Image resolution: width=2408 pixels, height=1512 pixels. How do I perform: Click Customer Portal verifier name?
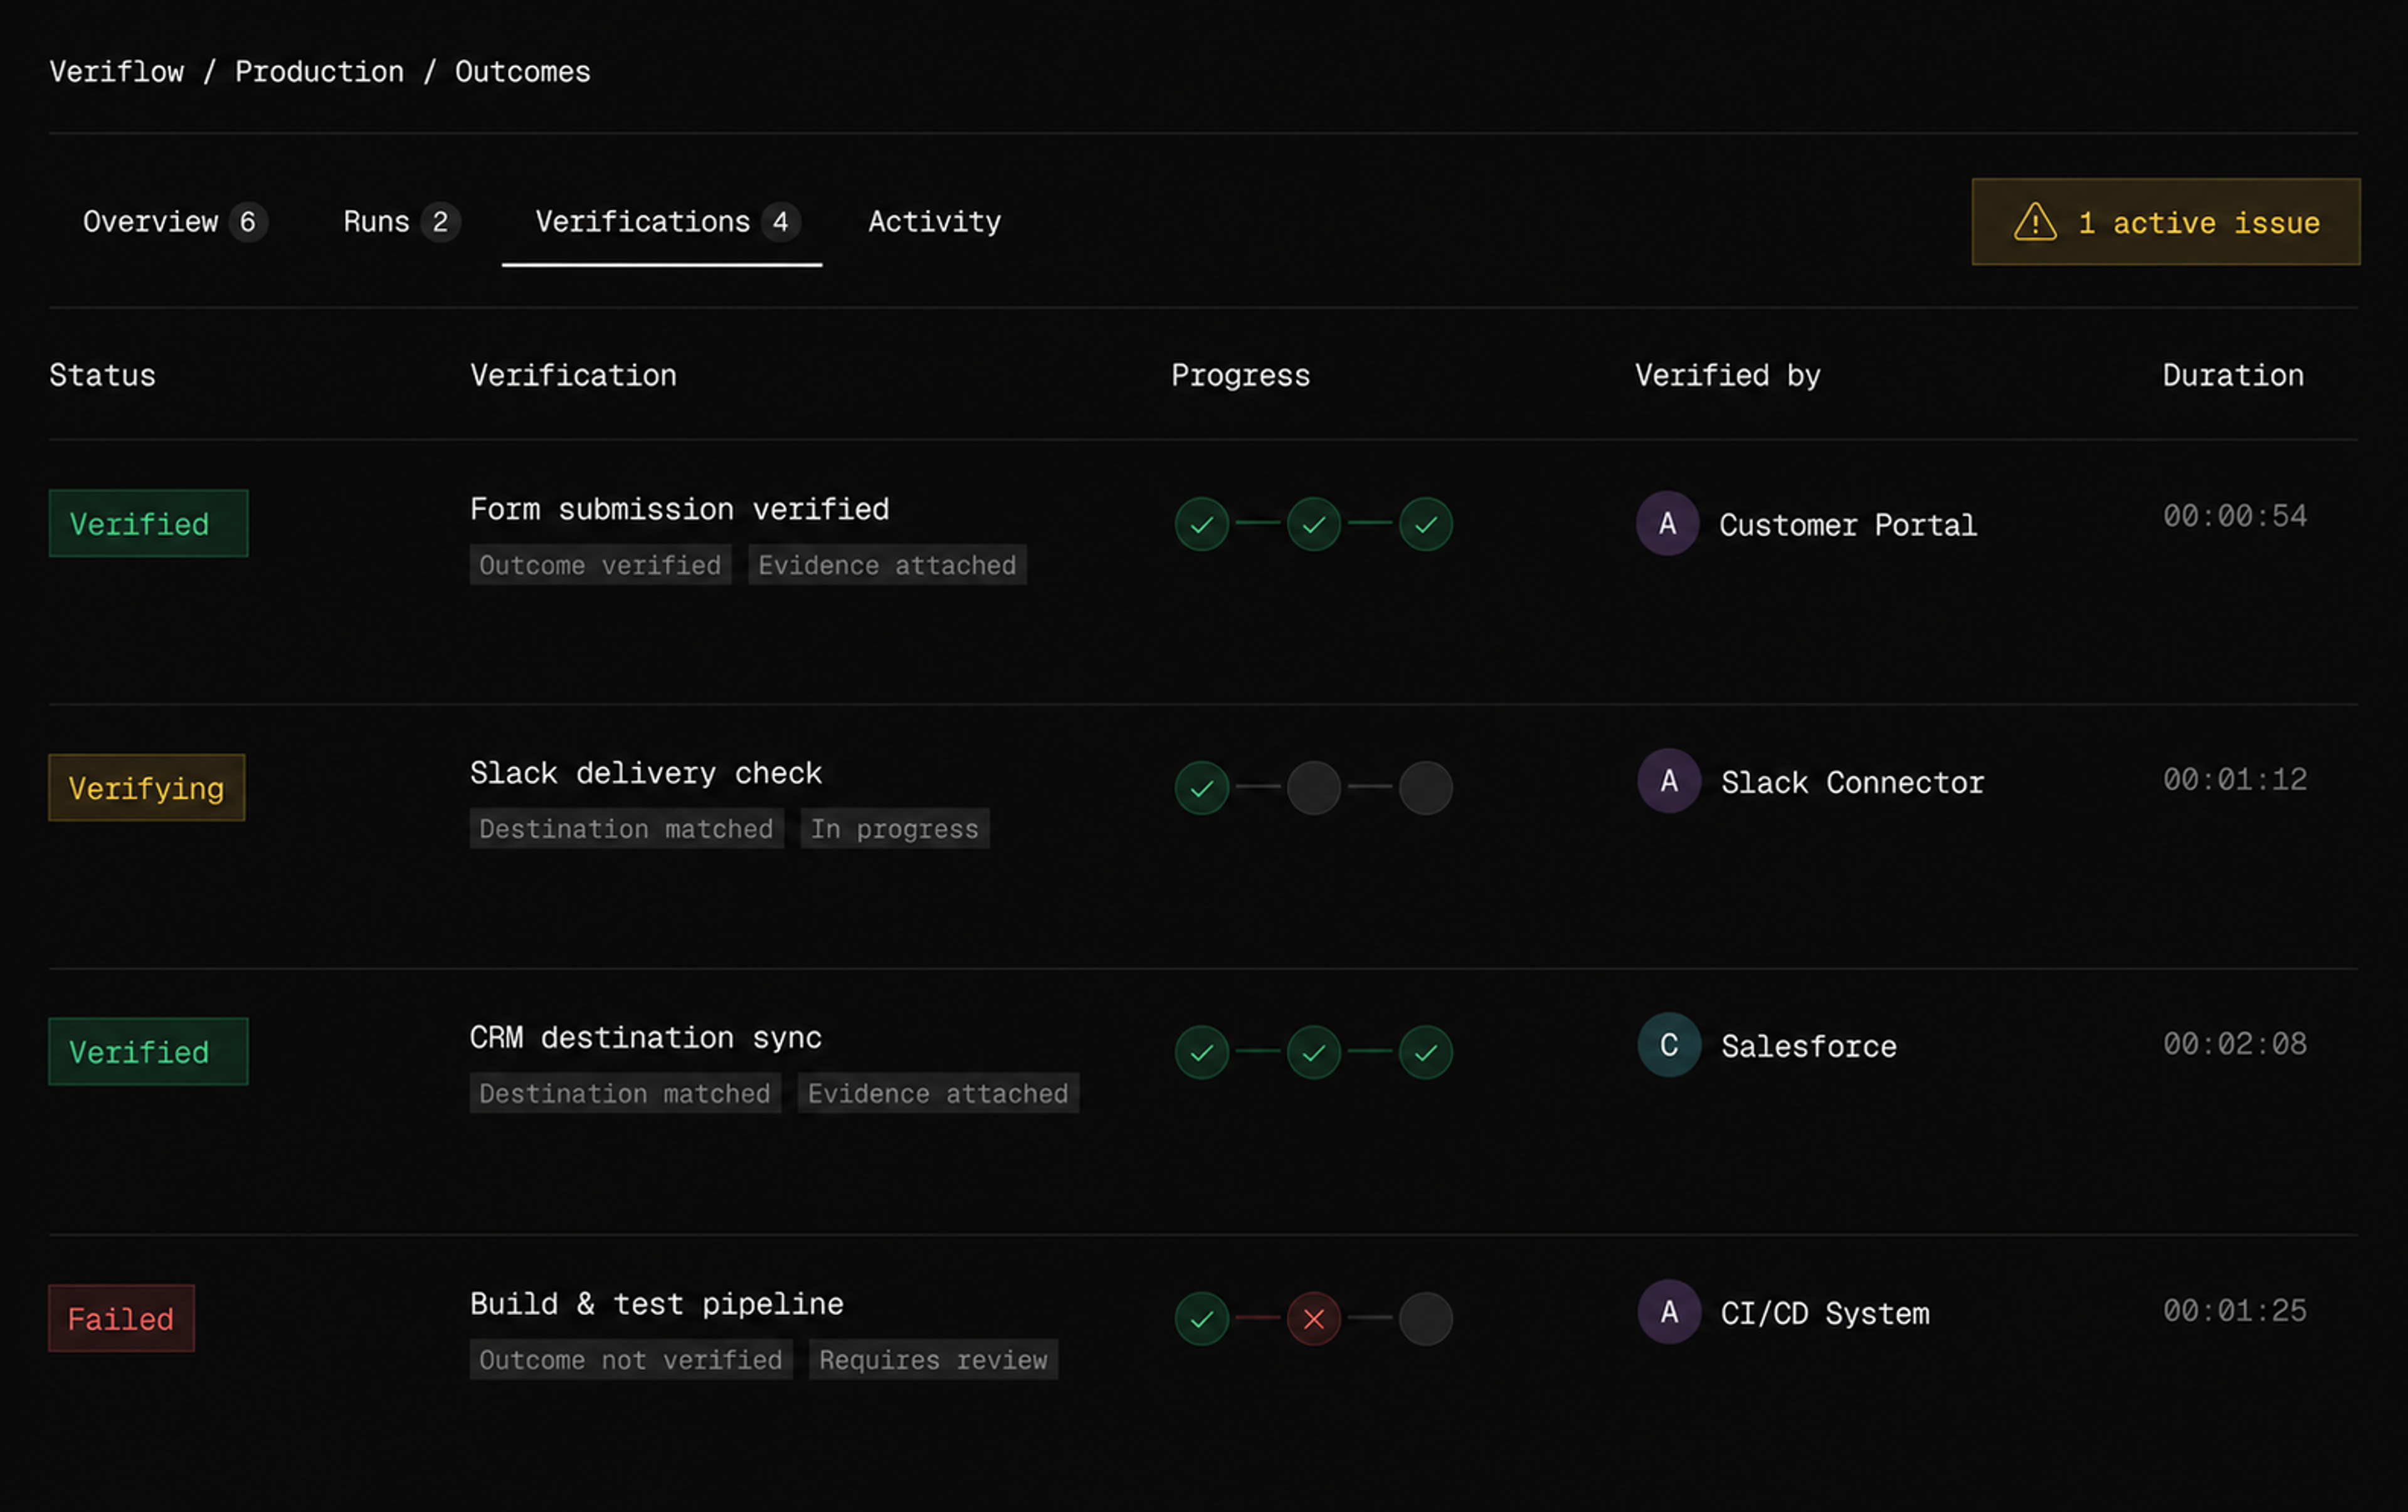[1848, 525]
